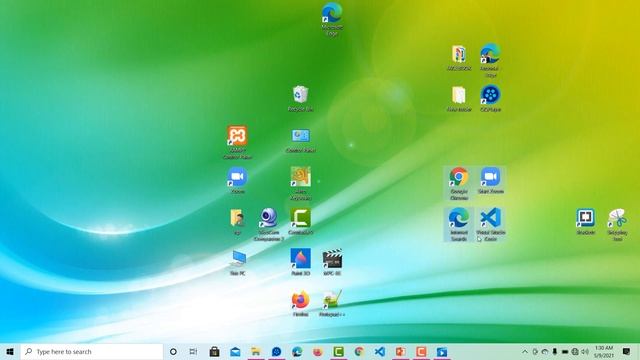Switch to Chrome in the taskbar

[359, 351]
